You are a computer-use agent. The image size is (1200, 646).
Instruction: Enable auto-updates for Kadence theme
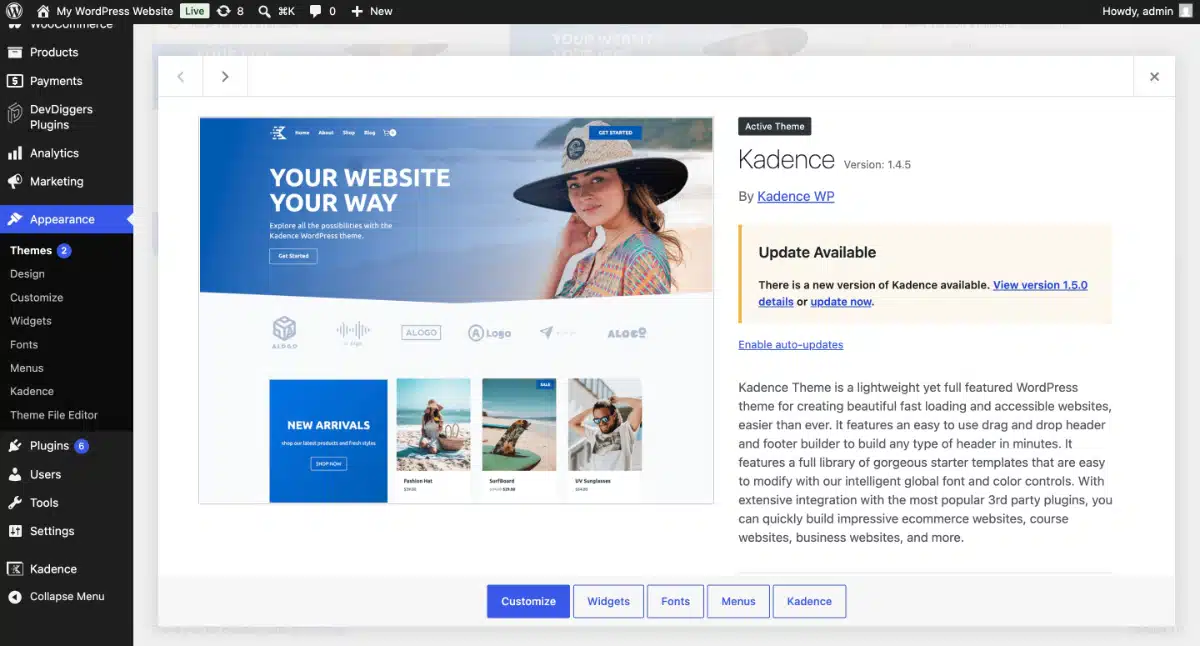coord(790,345)
